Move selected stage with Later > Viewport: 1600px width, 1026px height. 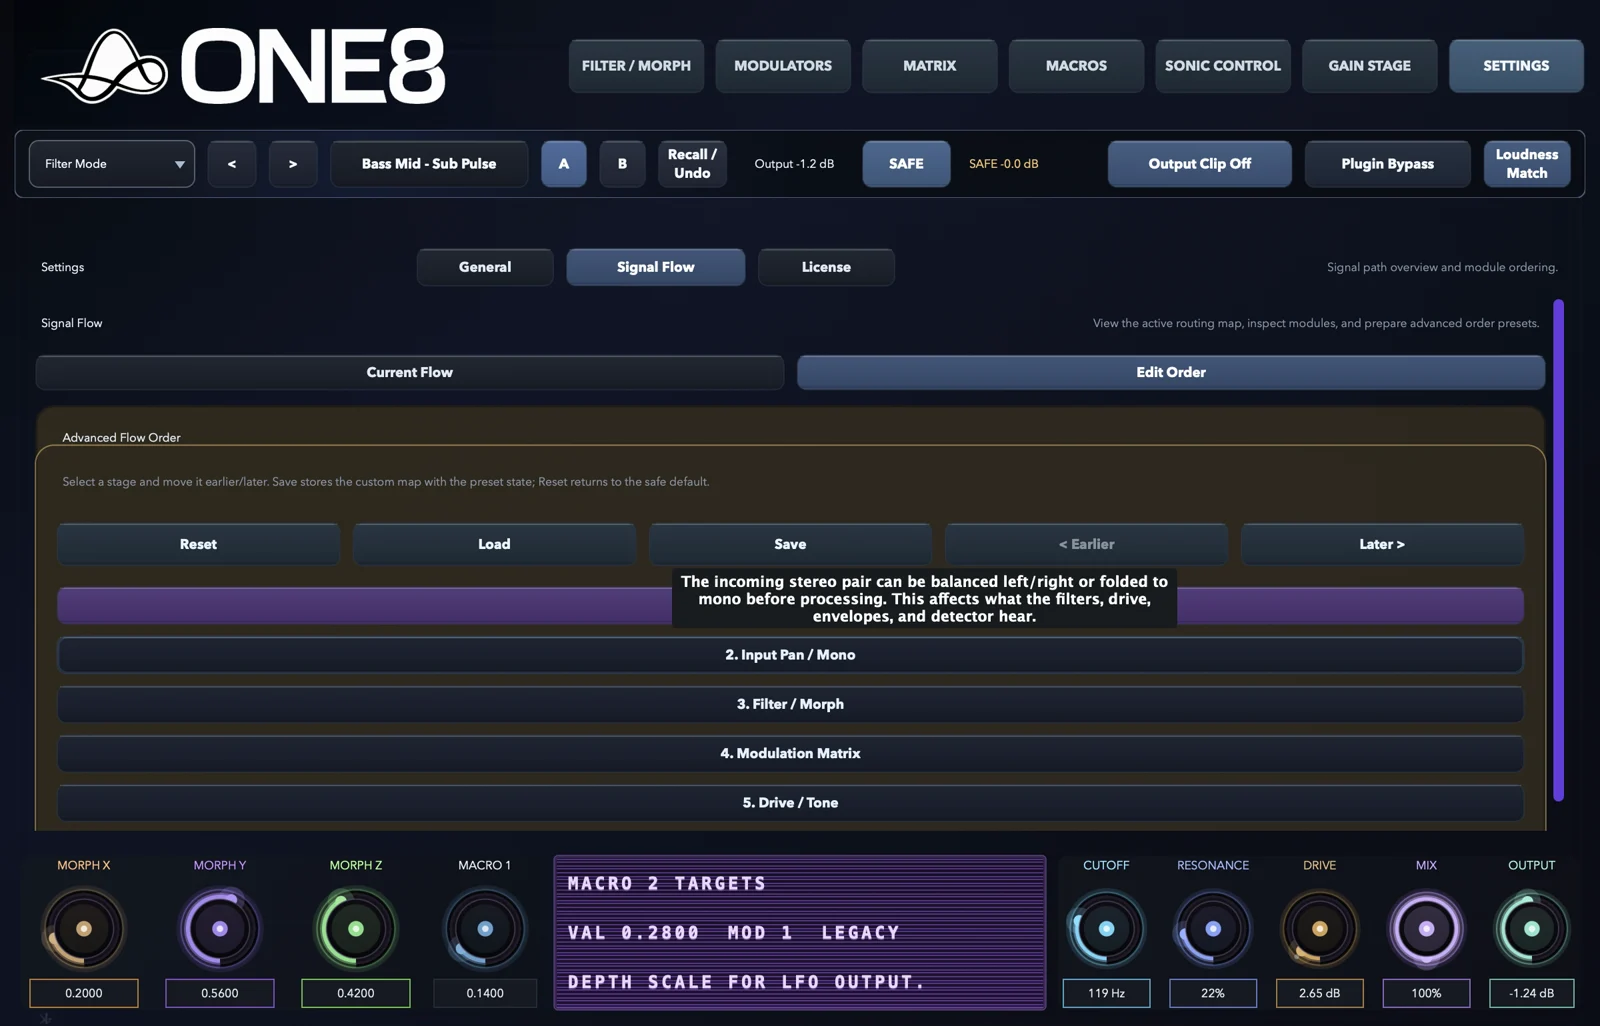click(x=1382, y=544)
